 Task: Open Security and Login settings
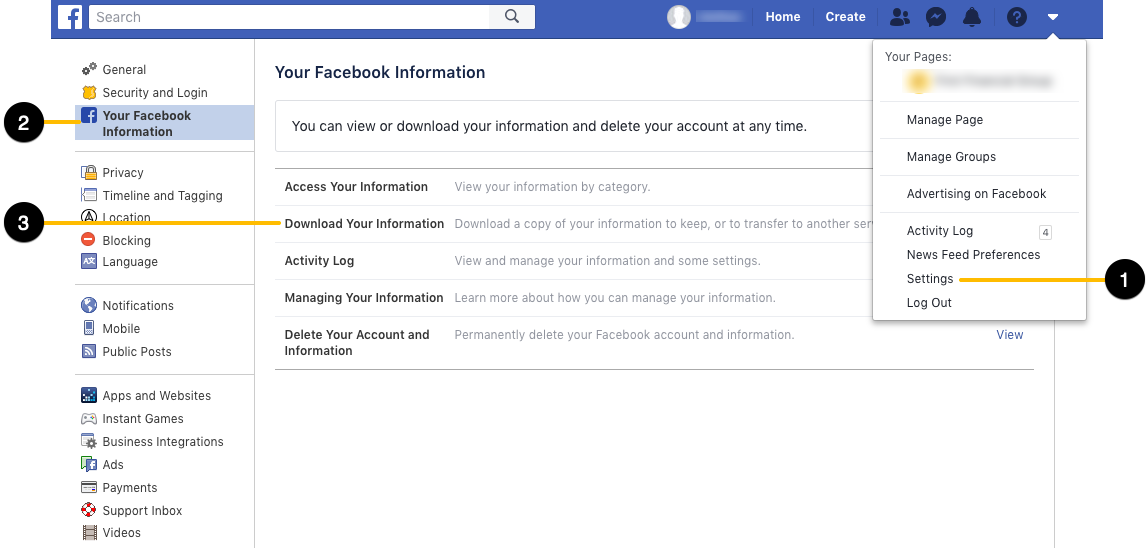(155, 93)
